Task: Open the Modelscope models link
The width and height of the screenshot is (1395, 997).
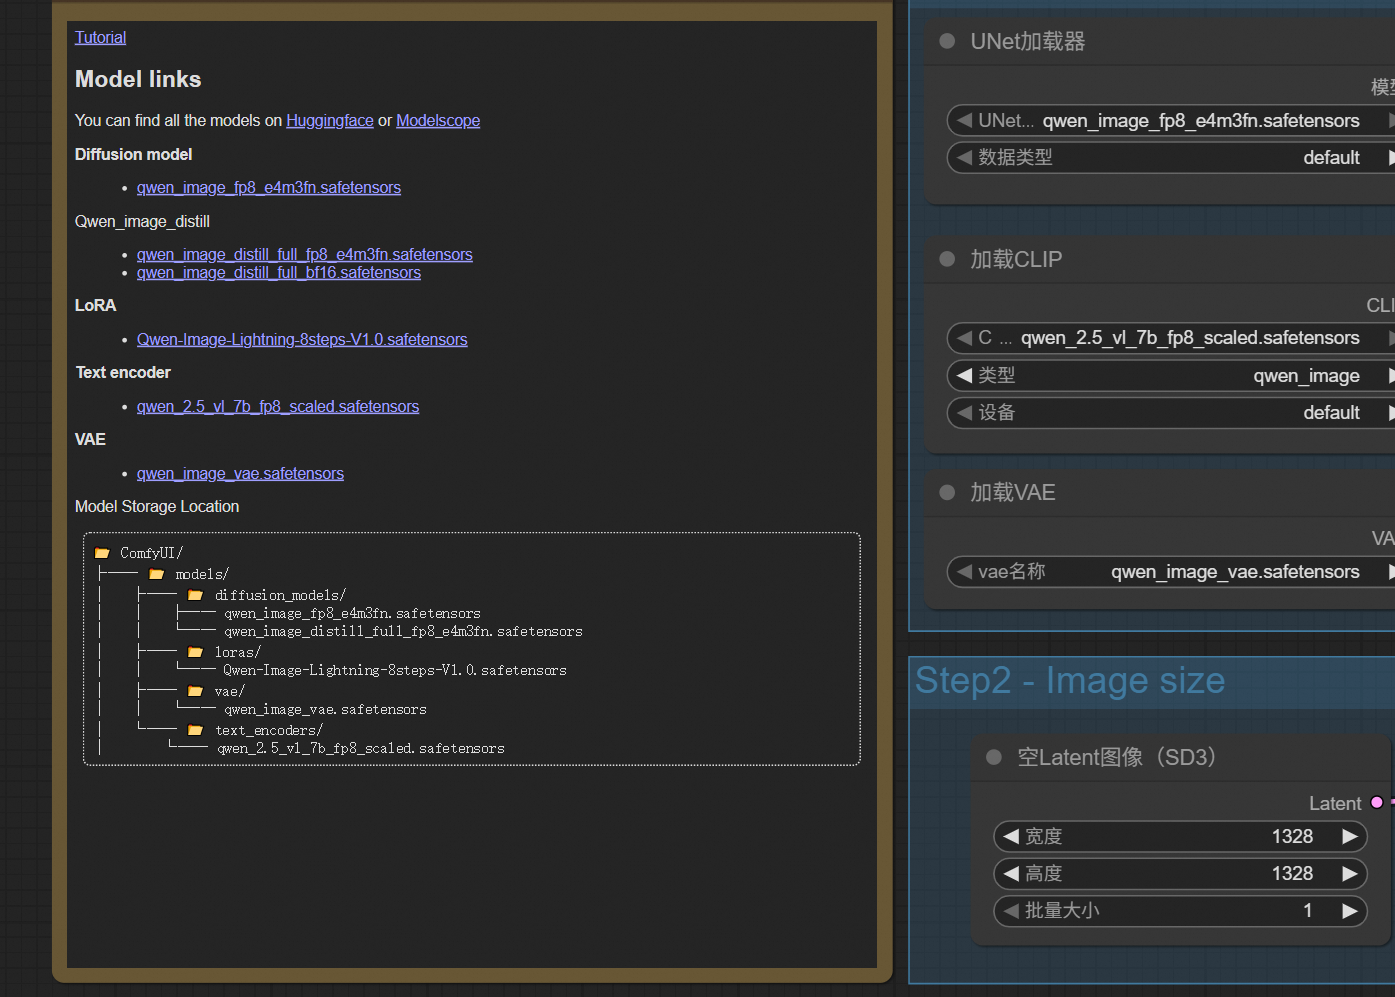Action: (437, 120)
